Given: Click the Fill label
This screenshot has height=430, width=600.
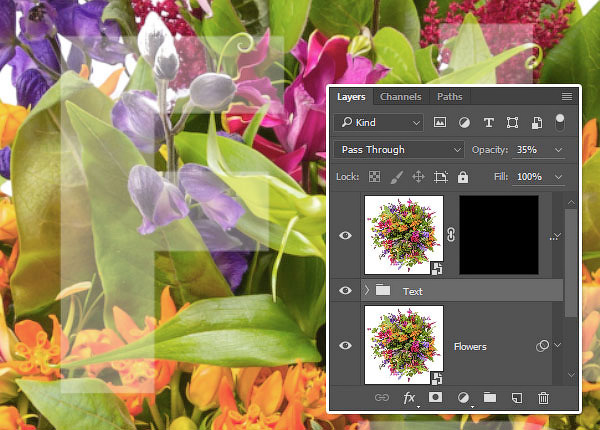Looking at the screenshot, I should click(x=501, y=177).
